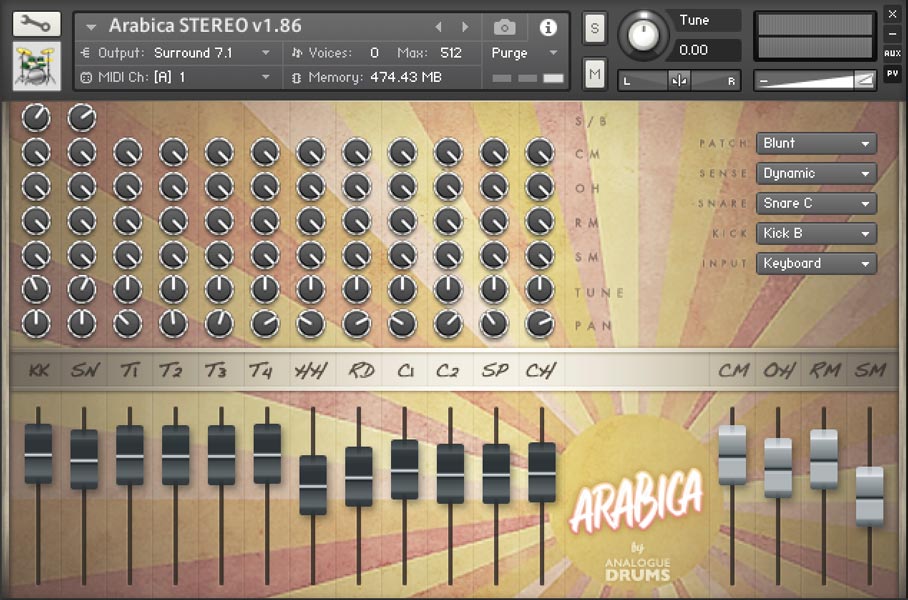This screenshot has width=908, height=600.
Task: Click the KK volume fader handle
Action: tap(38, 454)
